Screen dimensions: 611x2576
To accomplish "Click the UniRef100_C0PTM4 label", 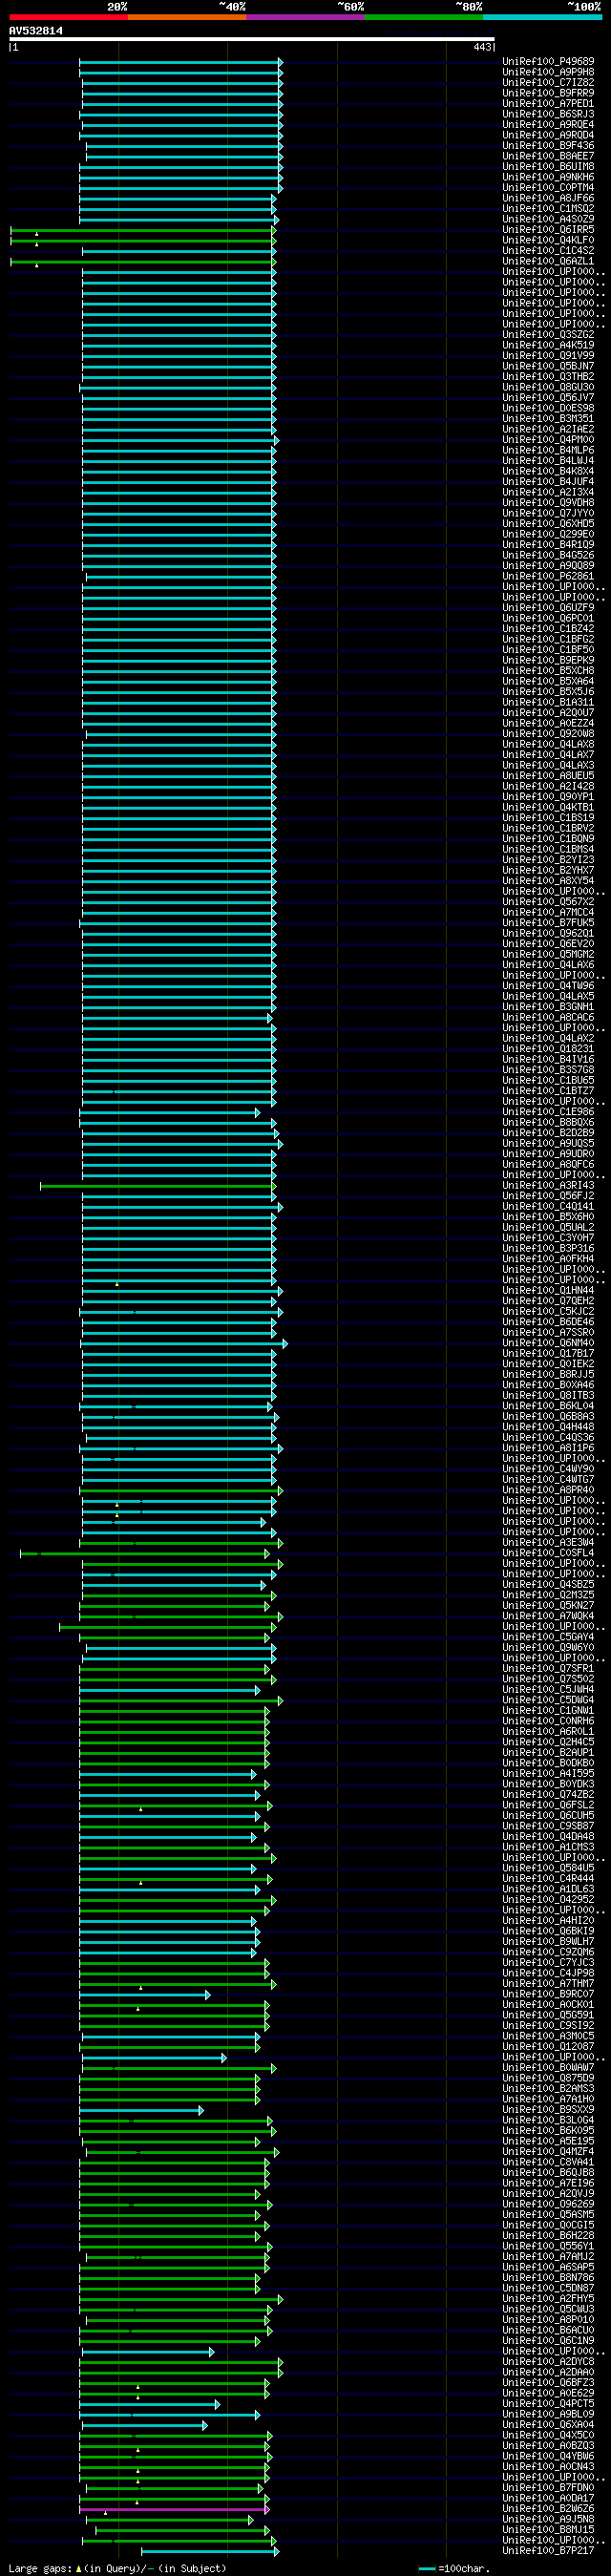I will tap(548, 188).
